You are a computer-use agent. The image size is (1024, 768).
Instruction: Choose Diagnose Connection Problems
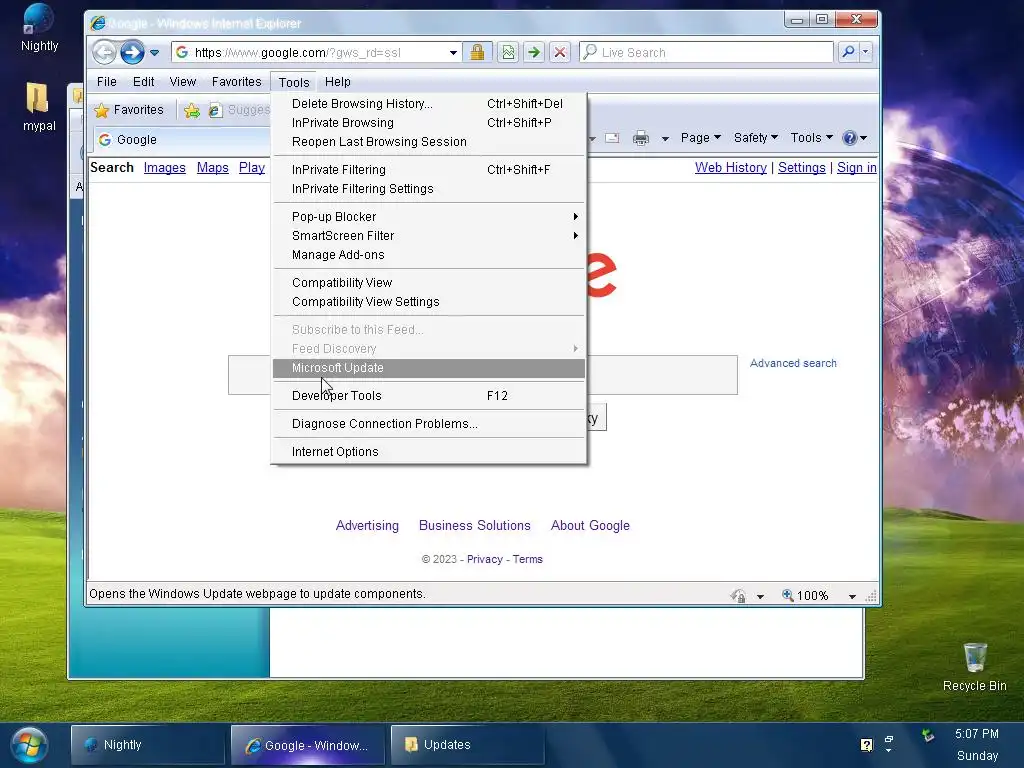[x=428, y=423]
